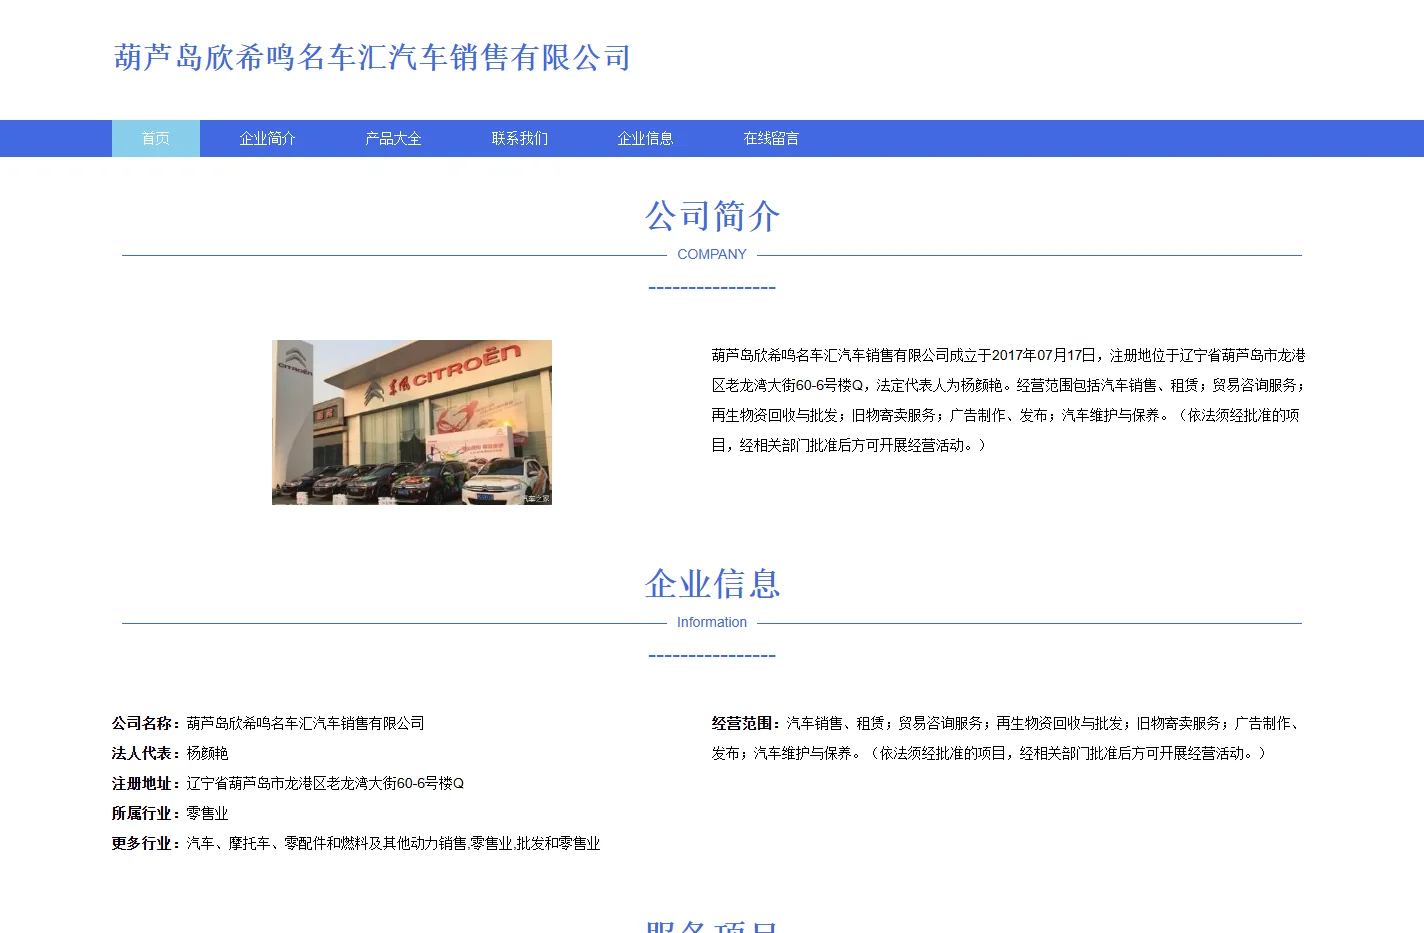Screen dimensions: 1424x933
Task: Select the 公司名称 row text
Action: click(268, 723)
